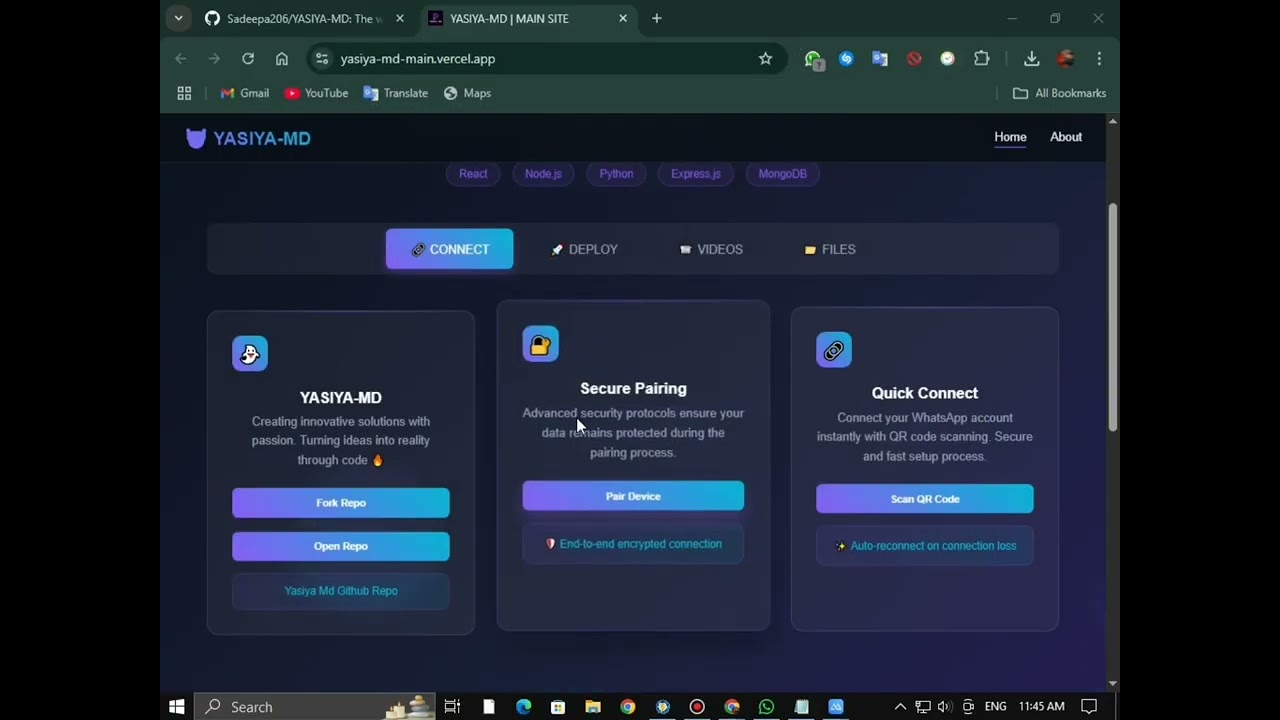This screenshot has width=1280, height=720.
Task: Open Maps bookmark
Action: [x=467, y=93]
